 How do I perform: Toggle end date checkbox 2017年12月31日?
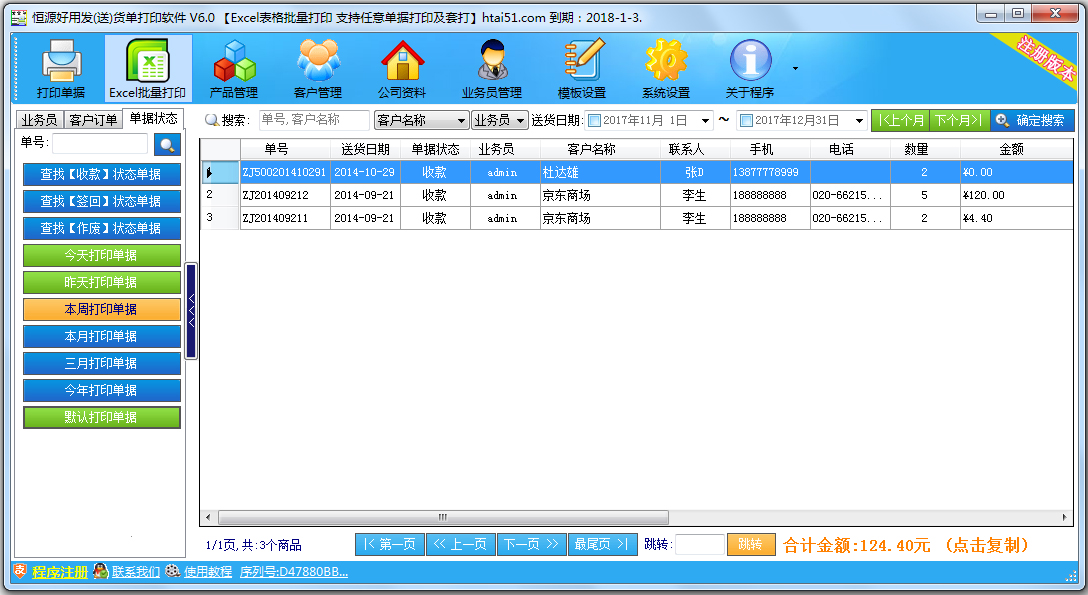pos(746,121)
